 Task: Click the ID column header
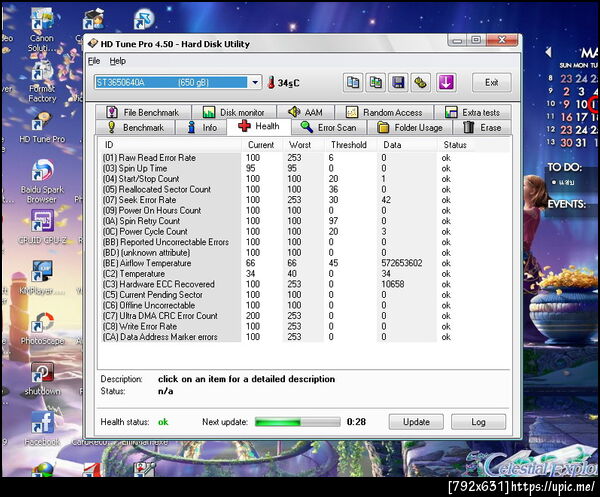click(170, 145)
